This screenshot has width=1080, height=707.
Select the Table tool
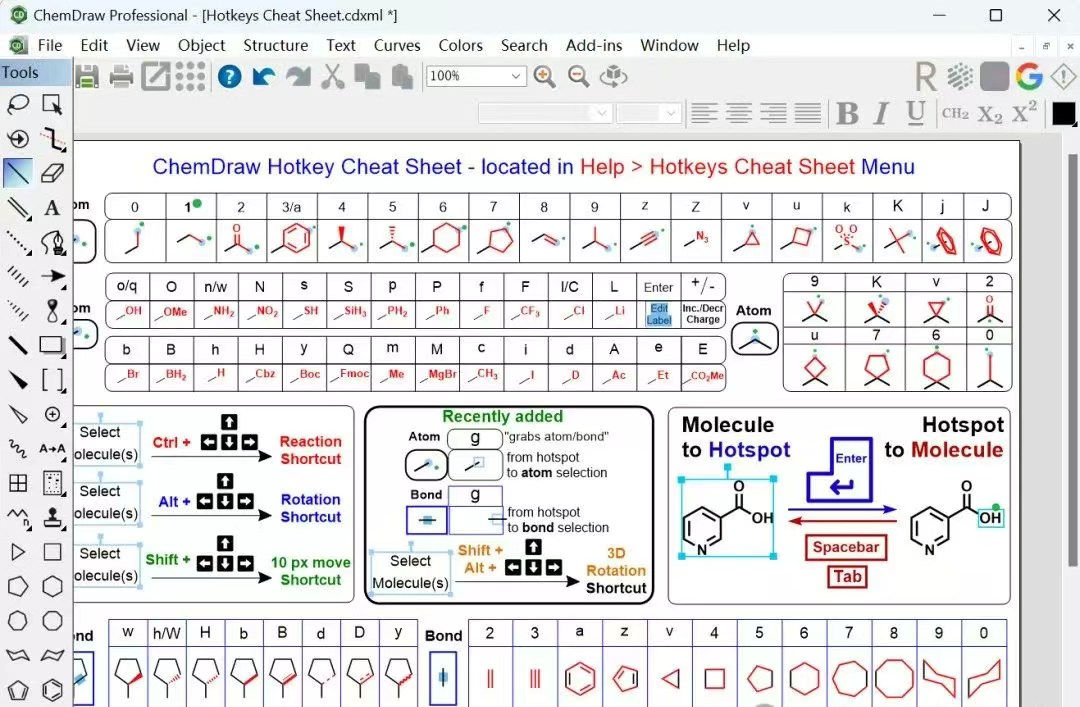pyautogui.click(x=18, y=483)
